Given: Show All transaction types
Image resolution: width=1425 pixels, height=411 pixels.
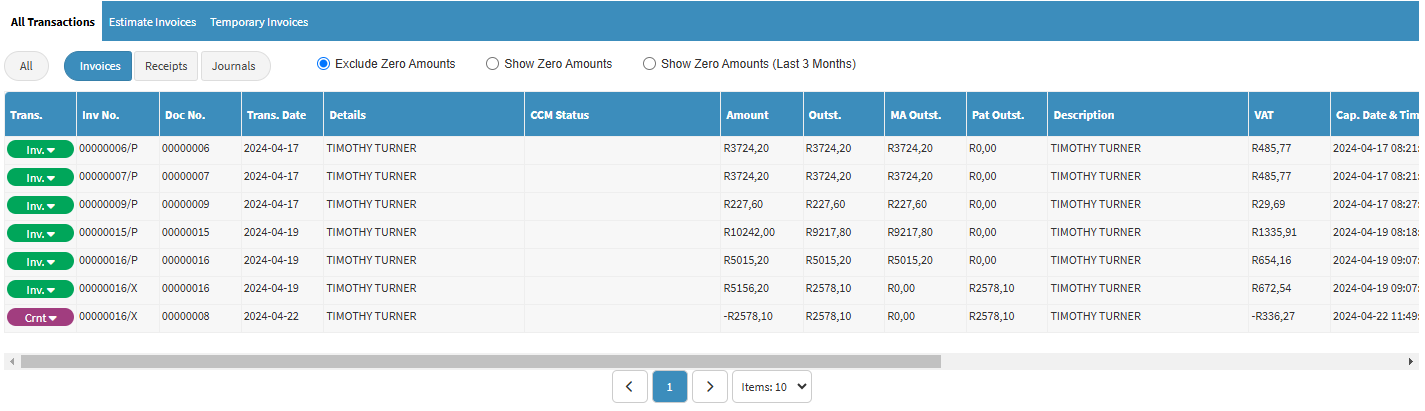Looking at the screenshot, I should [x=26, y=66].
